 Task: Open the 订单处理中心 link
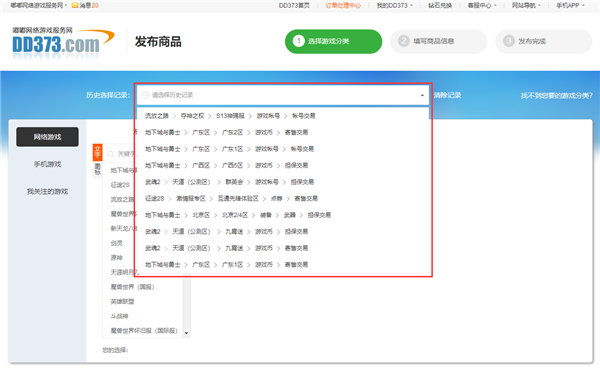(x=343, y=5)
